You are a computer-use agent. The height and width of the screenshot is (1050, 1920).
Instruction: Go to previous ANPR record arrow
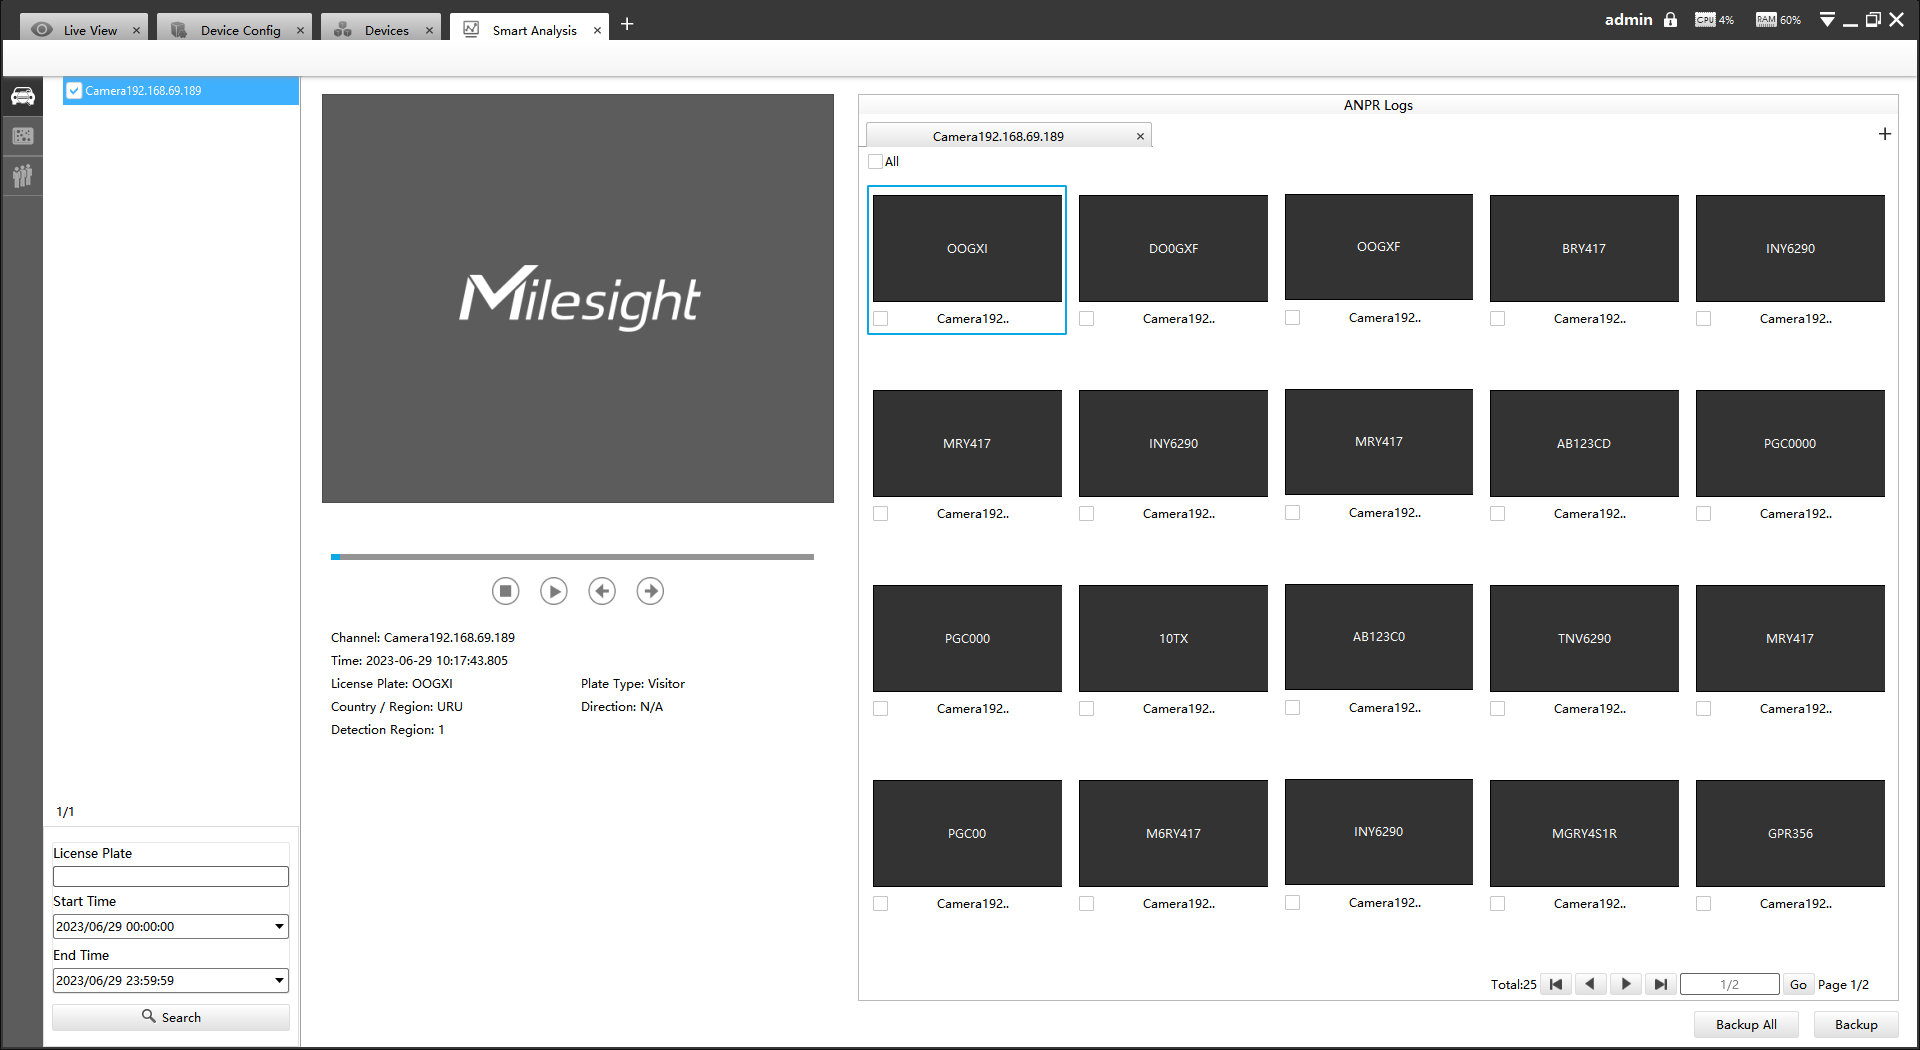point(602,591)
